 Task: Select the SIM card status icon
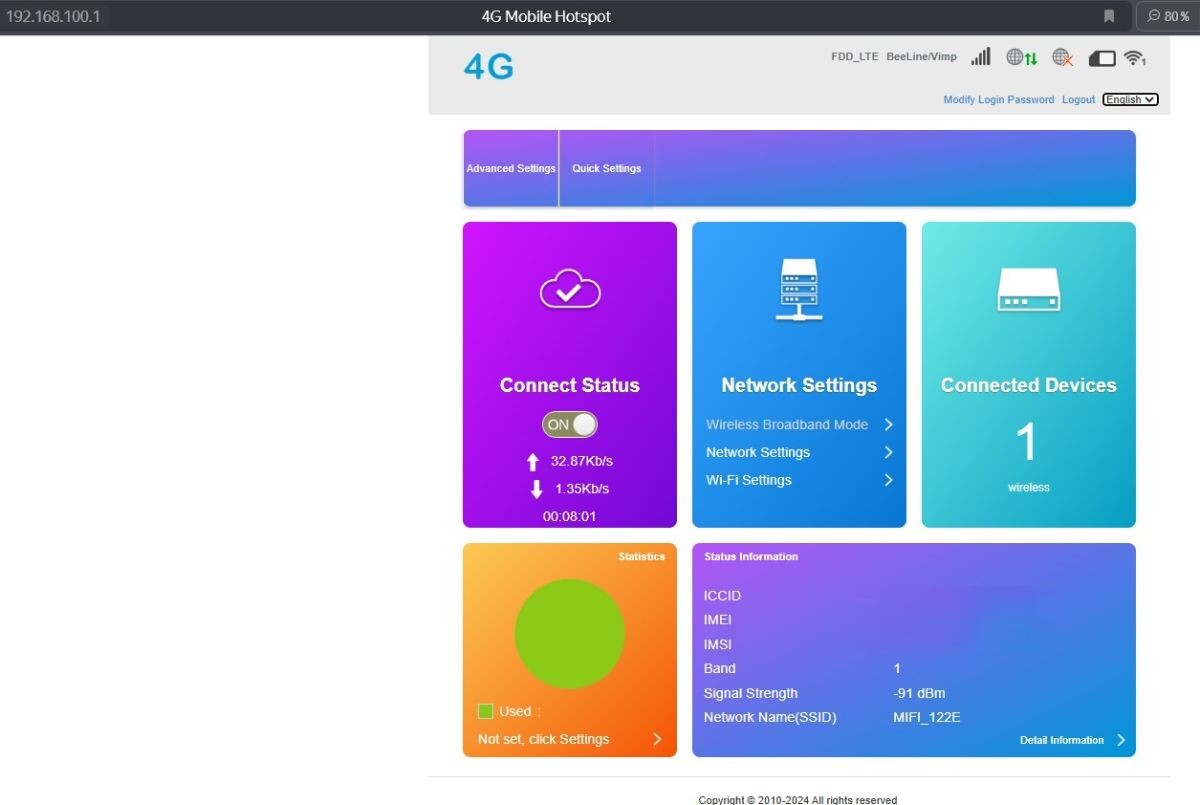click(1101, 57)
